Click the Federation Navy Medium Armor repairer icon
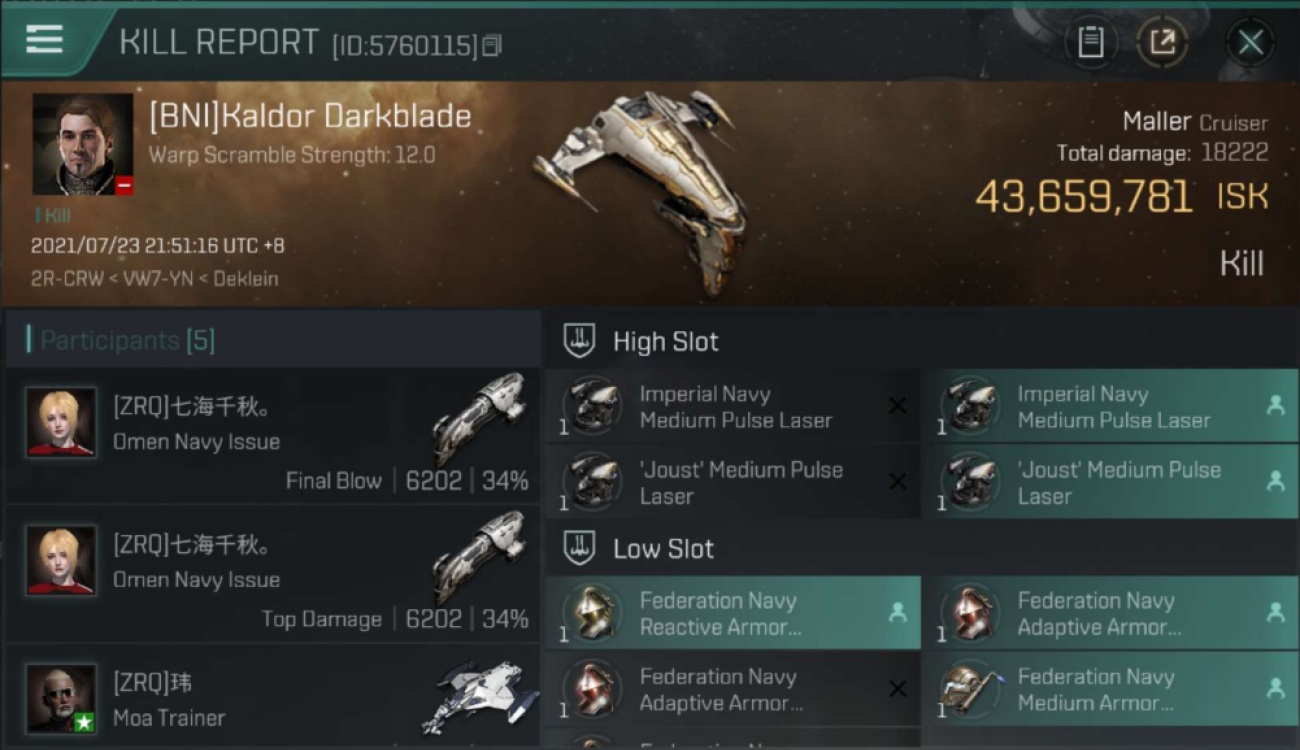Screen dimensions: 1300x750 tap(970, 689)
